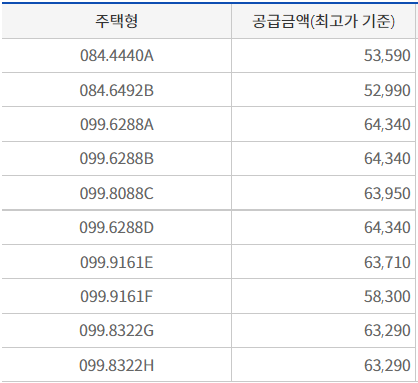Image resolution: width=418 pixels, height=383 pixels.
Task: Click the 주택형 column header
Action: pos(117,21)
